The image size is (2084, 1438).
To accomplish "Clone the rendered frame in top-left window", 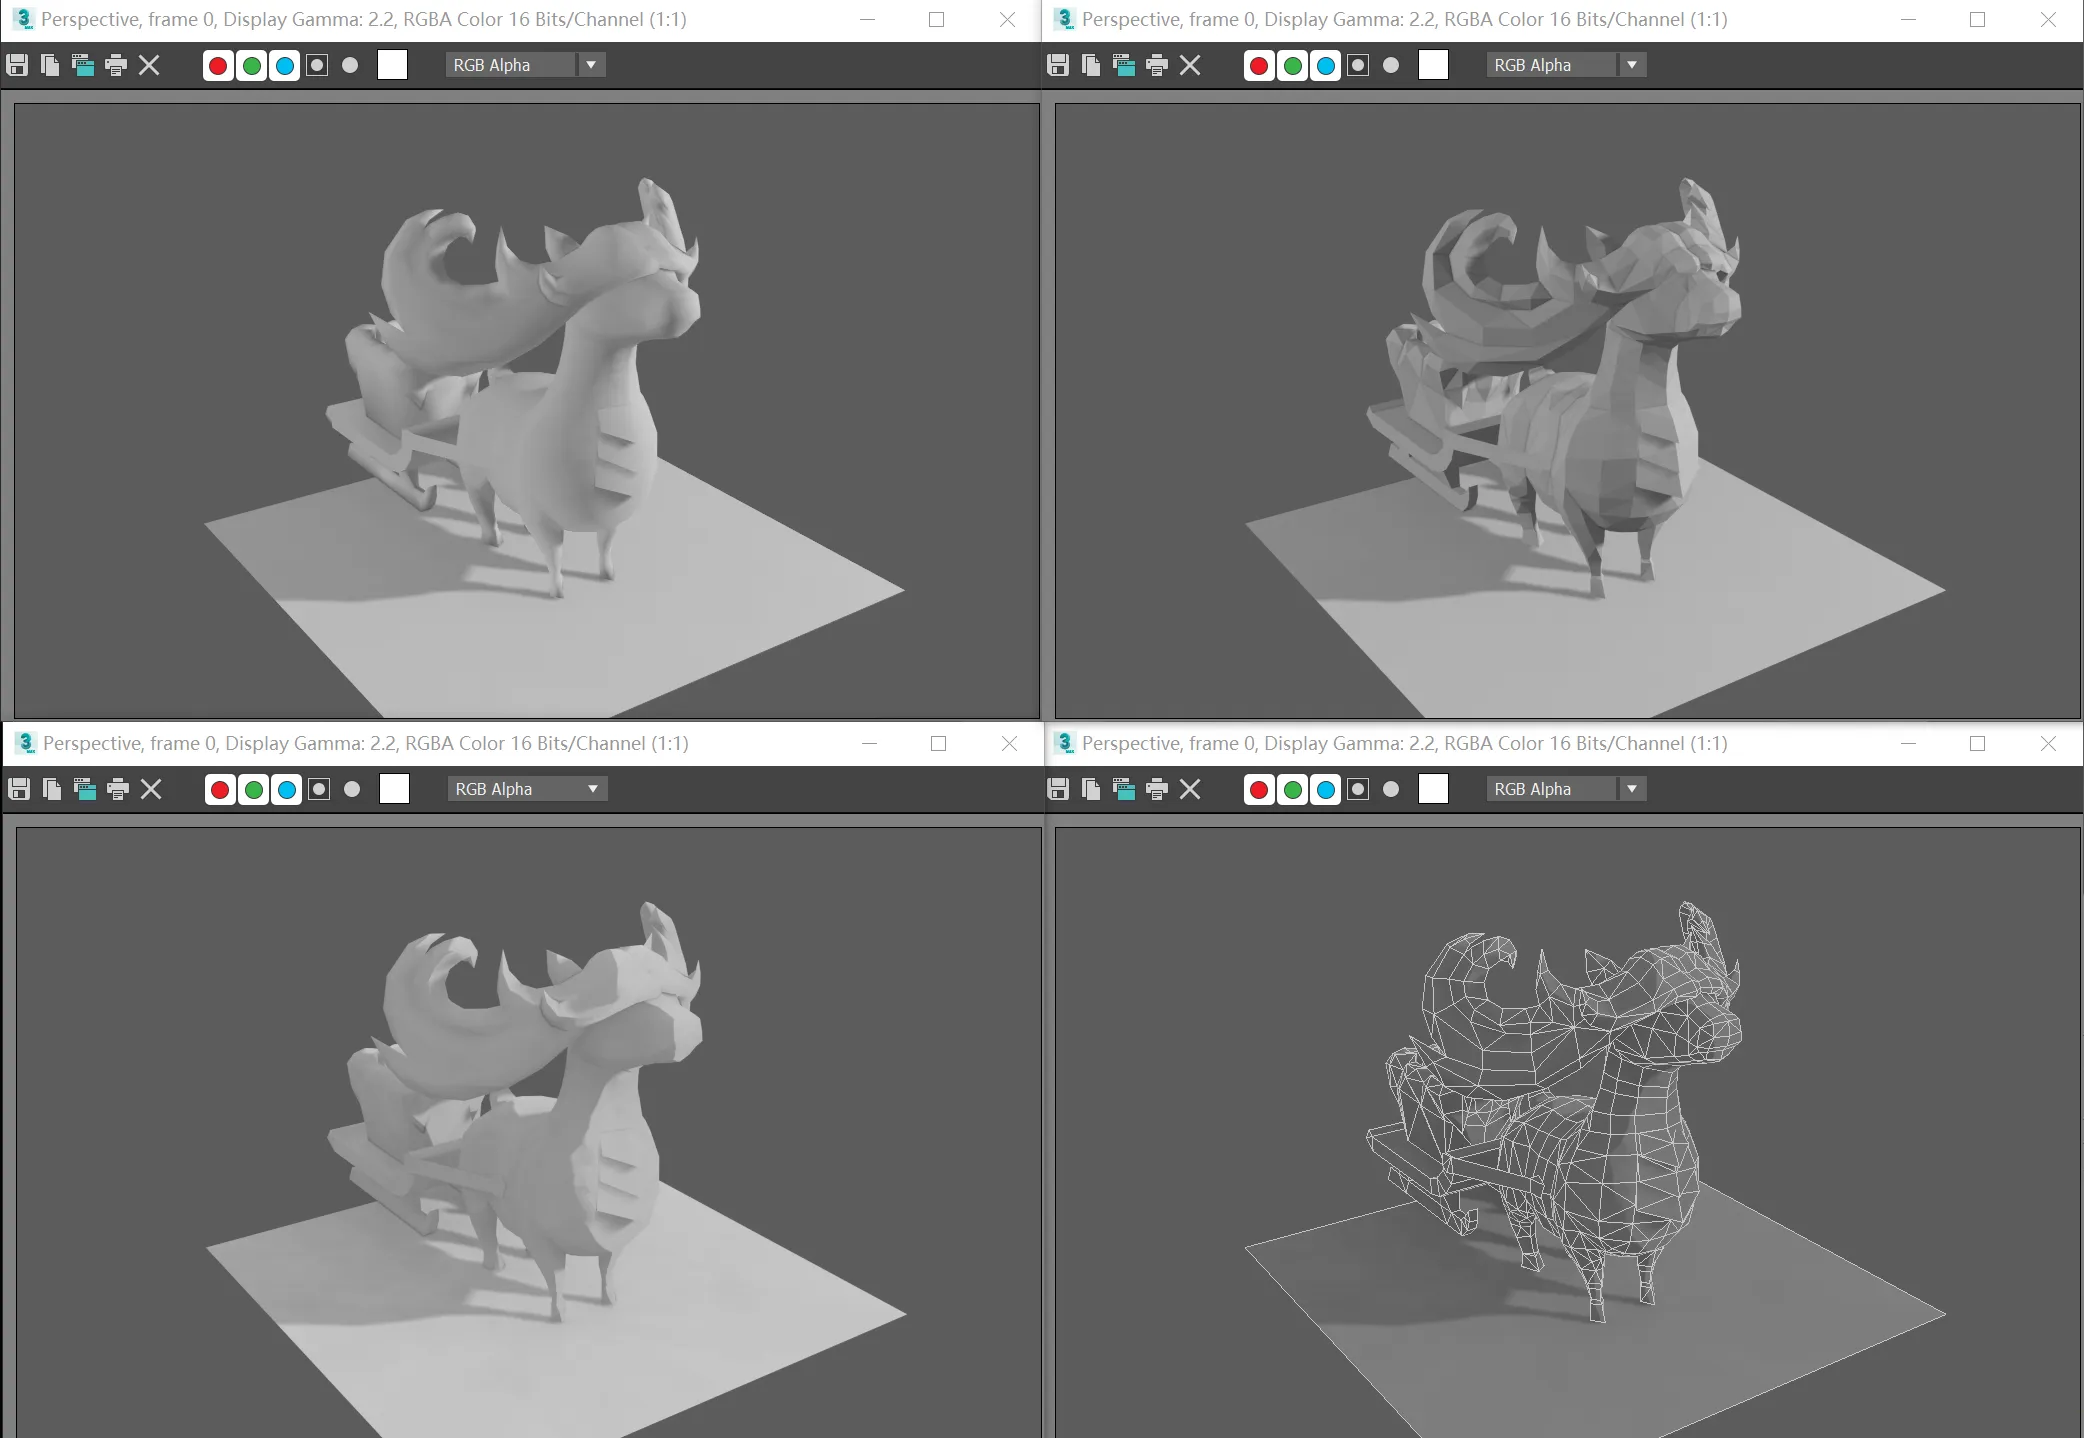I will tap(83, 65).
